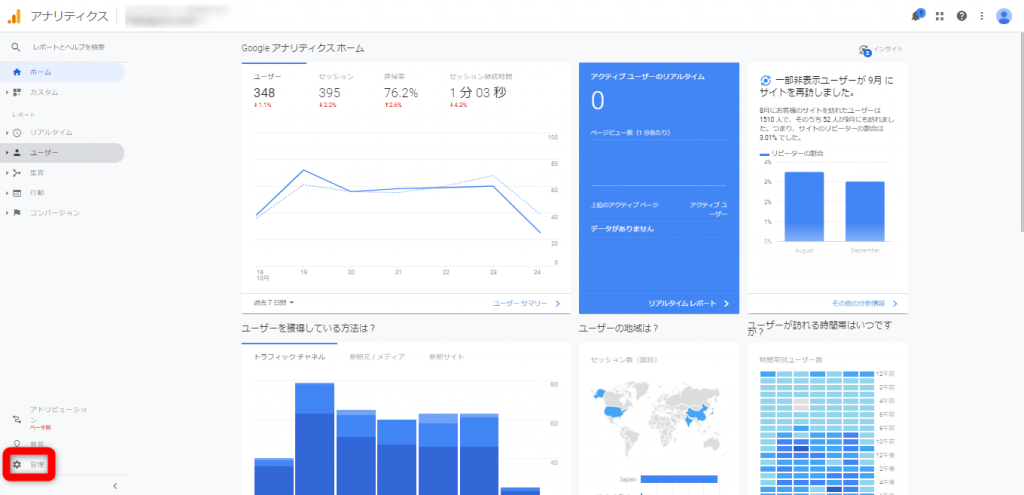Click the インサイト label in top right

(x=888, y=50)
